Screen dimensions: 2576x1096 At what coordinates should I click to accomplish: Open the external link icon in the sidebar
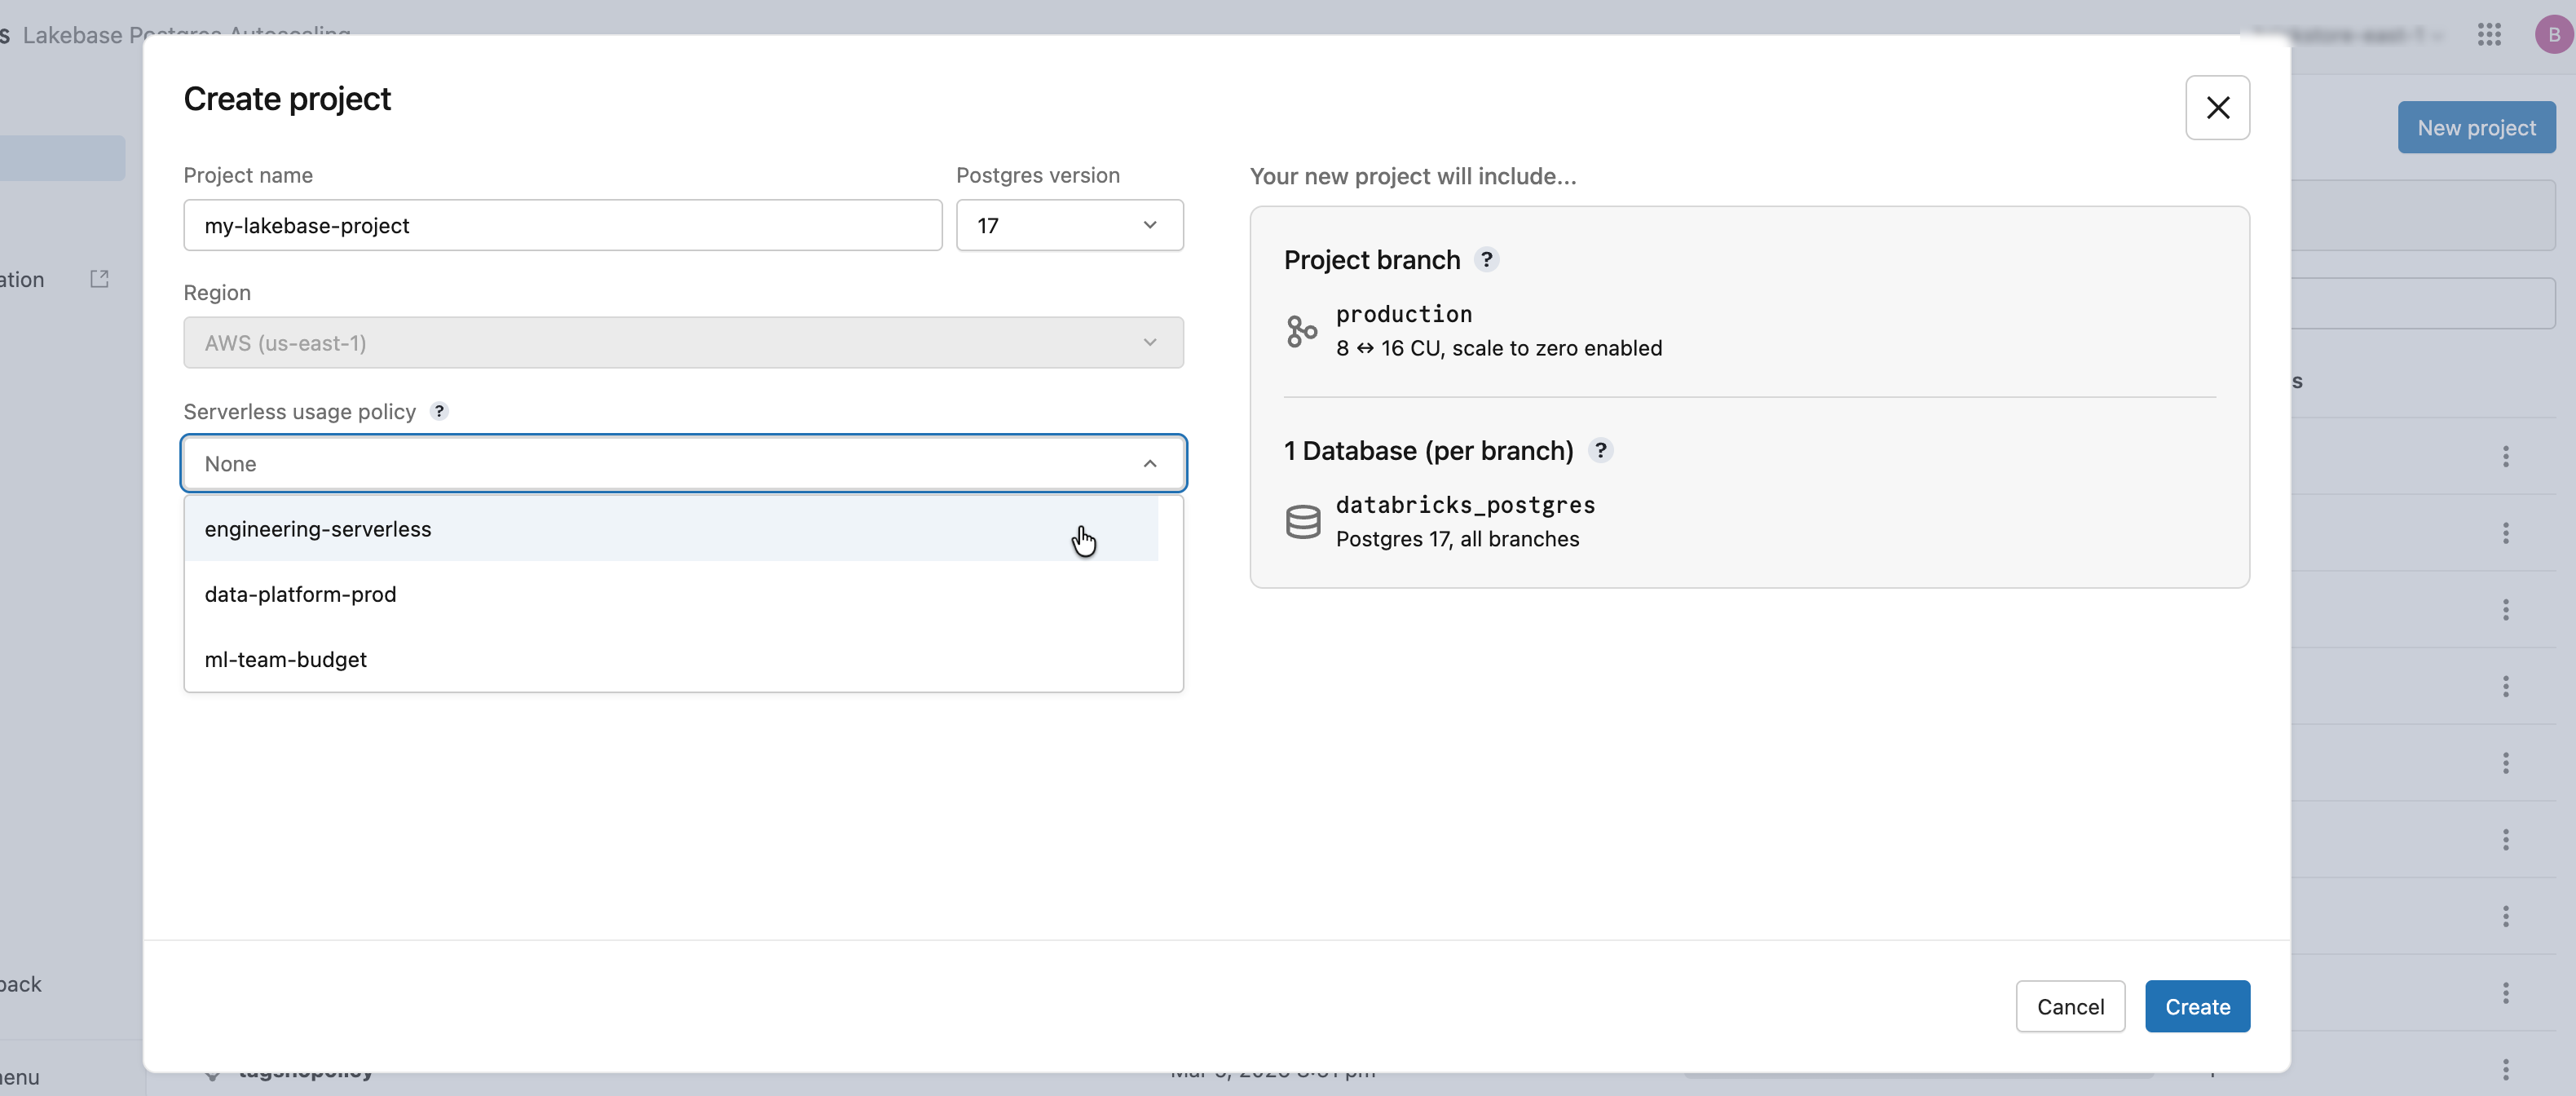(x=99, y=279)
